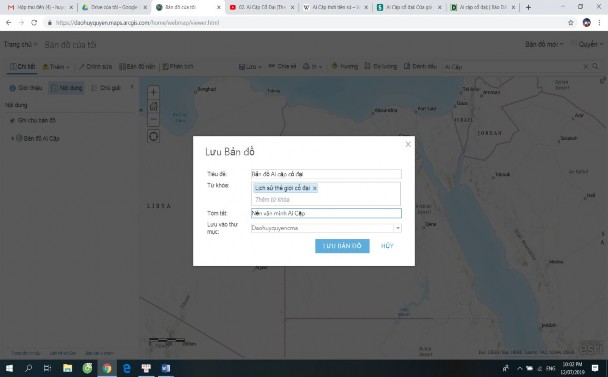Open the In (print) dropdown
608x377 pixels.
(312, 66)
